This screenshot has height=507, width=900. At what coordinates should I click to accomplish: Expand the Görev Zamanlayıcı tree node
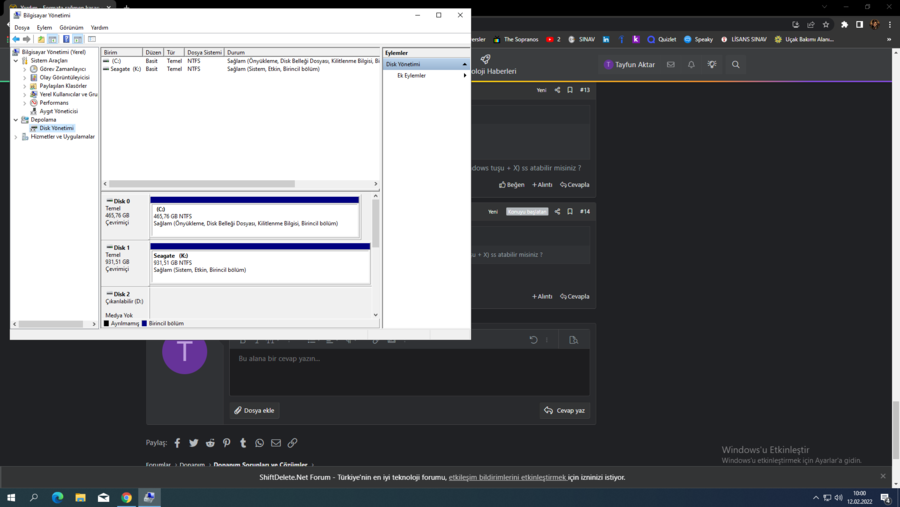25,69
